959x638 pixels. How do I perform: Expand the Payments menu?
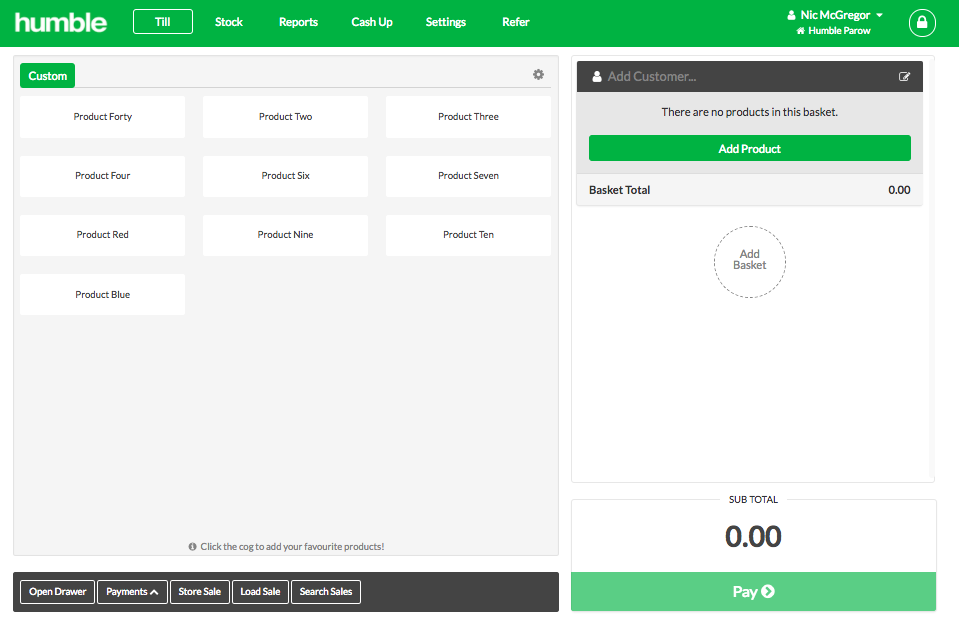click(x=132, y=592)
